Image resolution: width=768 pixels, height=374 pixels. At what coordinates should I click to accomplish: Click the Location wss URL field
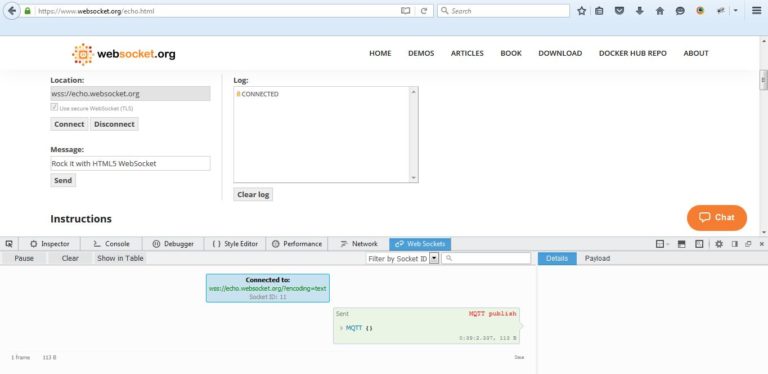point(130,94)
